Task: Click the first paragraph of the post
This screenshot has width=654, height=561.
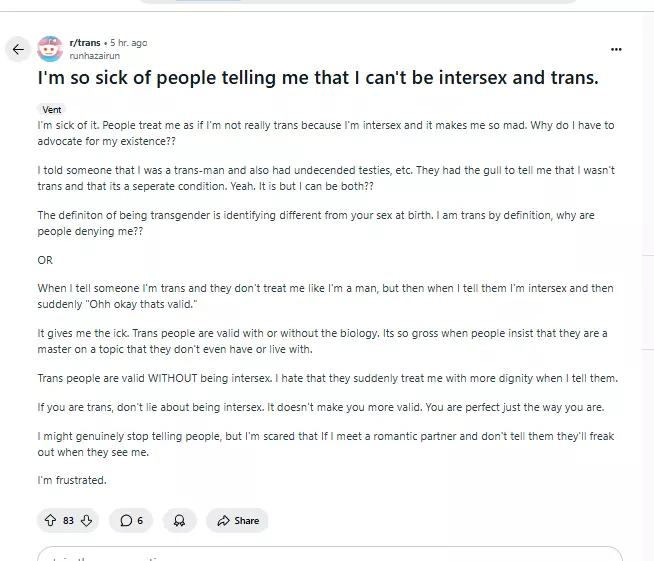Action: (326, 133)
